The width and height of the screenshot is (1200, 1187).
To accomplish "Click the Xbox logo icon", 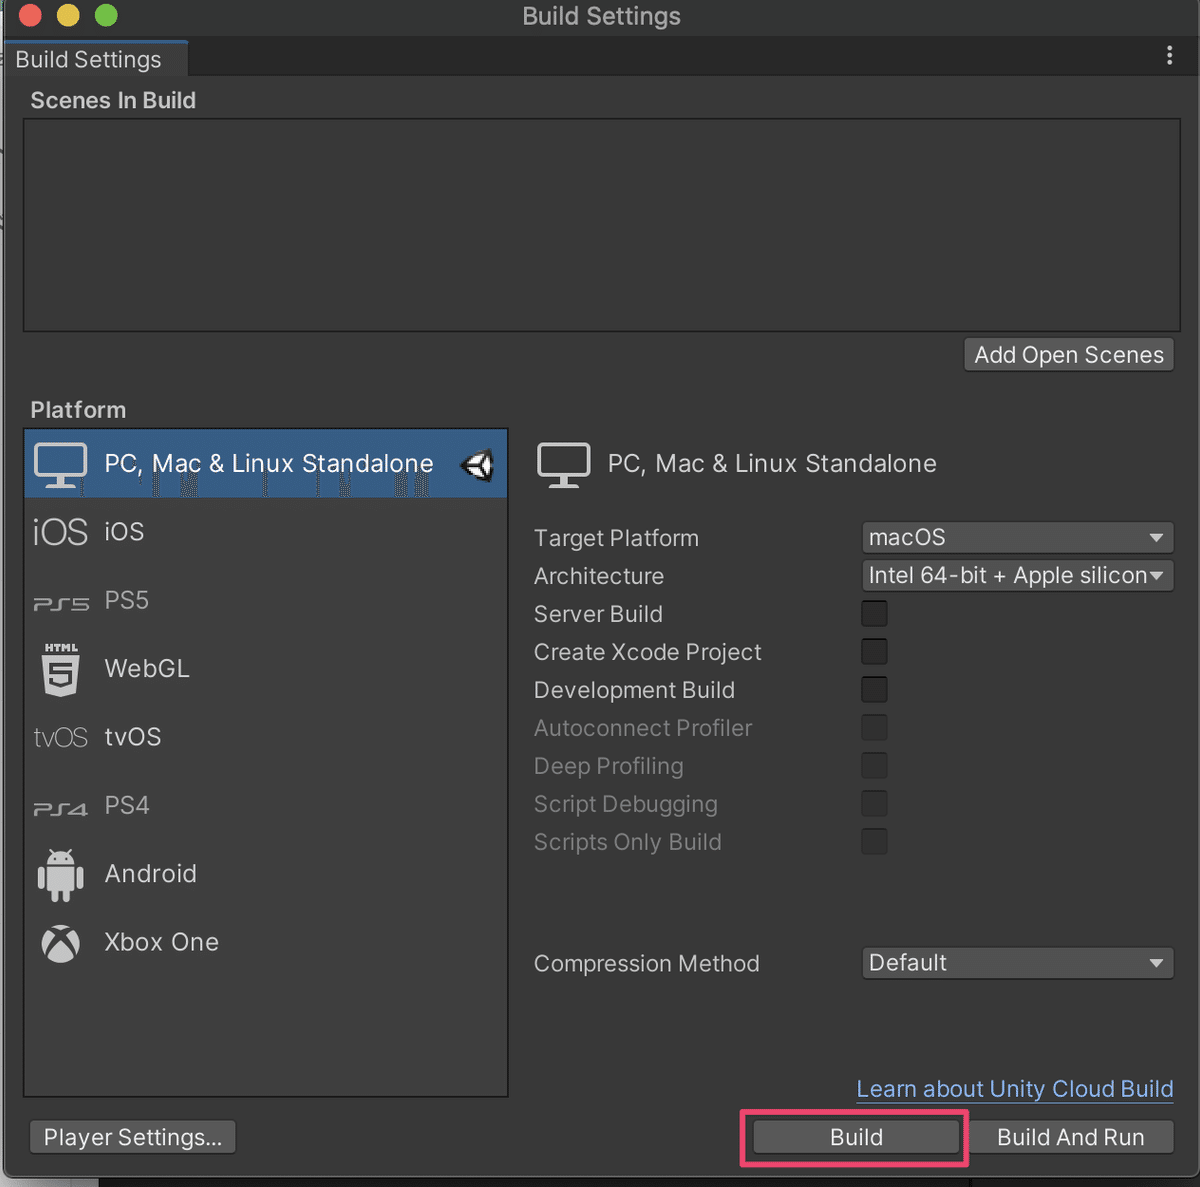I will 60,943.
